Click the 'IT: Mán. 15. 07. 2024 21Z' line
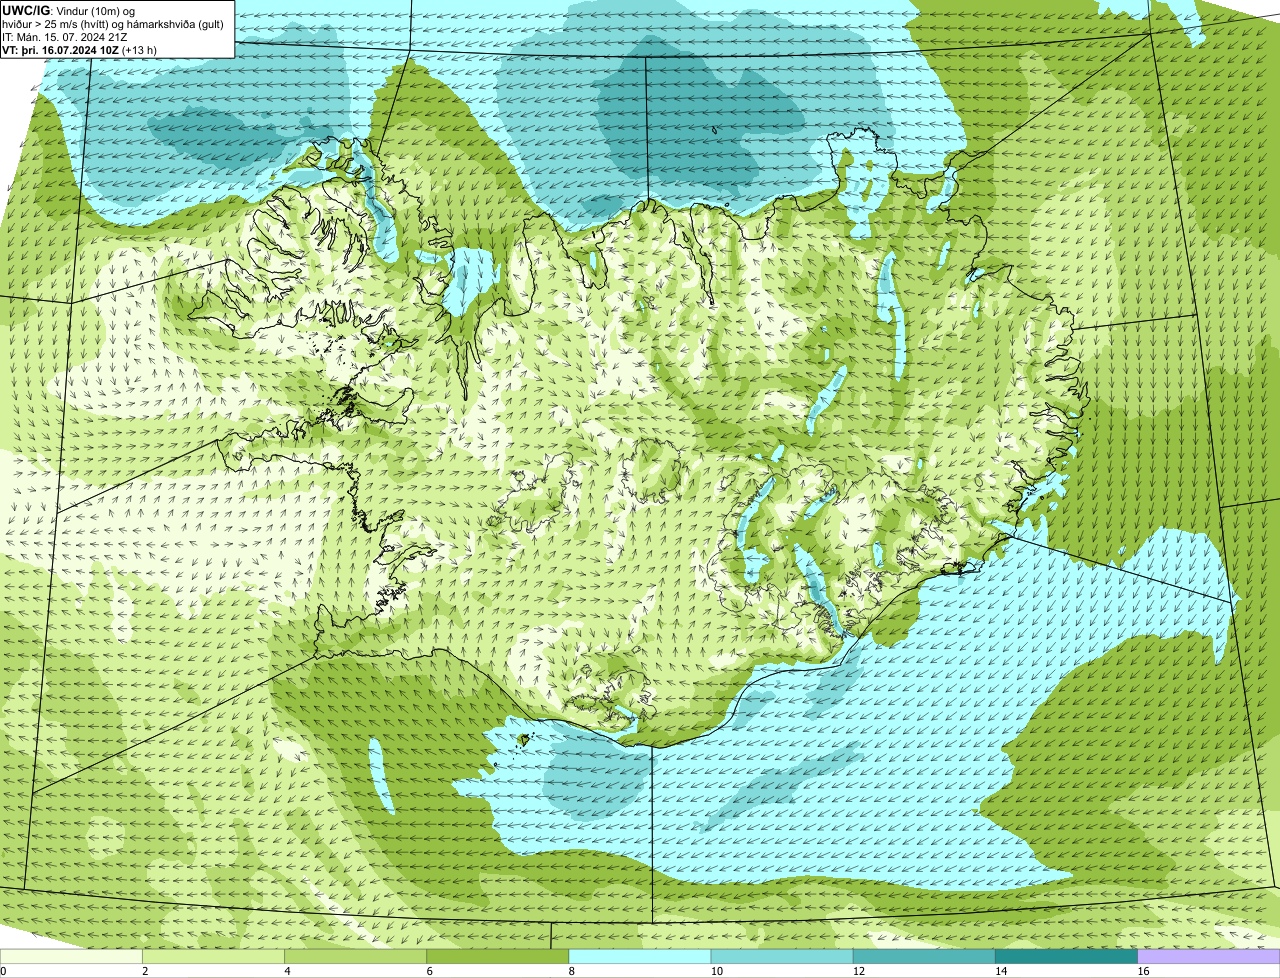The image size is (1280, 978). (63, 36)
